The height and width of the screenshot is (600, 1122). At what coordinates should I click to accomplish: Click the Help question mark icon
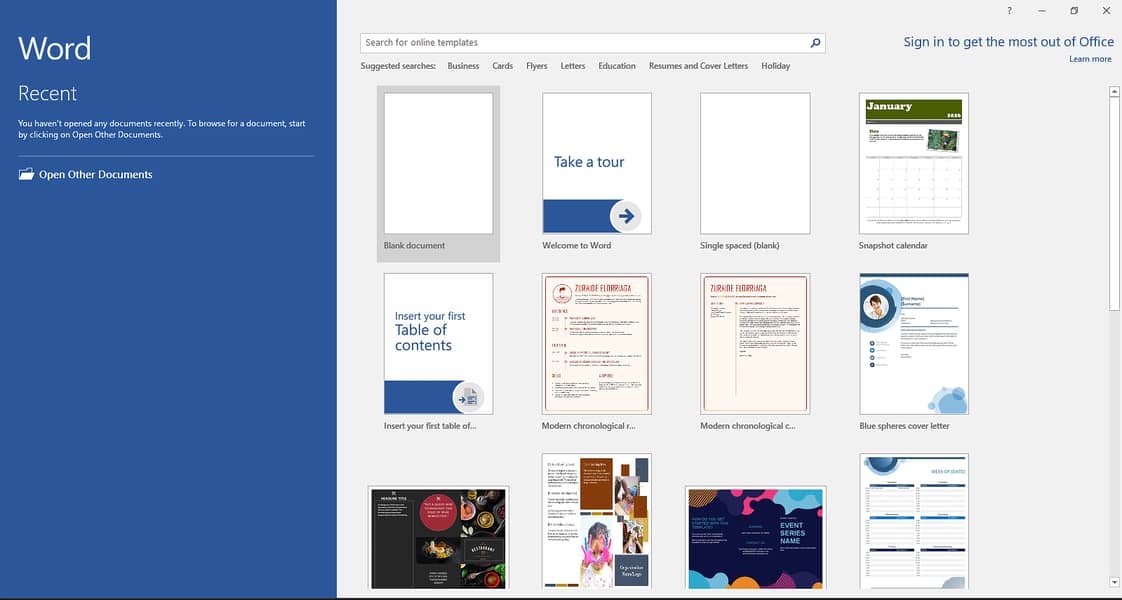pos(1009,11)
